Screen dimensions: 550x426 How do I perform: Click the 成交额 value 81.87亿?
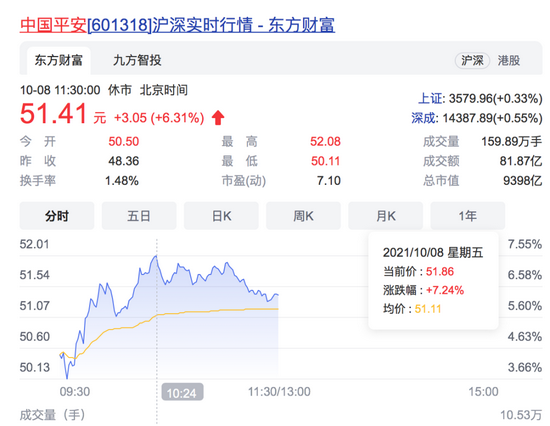click(521, 161)
